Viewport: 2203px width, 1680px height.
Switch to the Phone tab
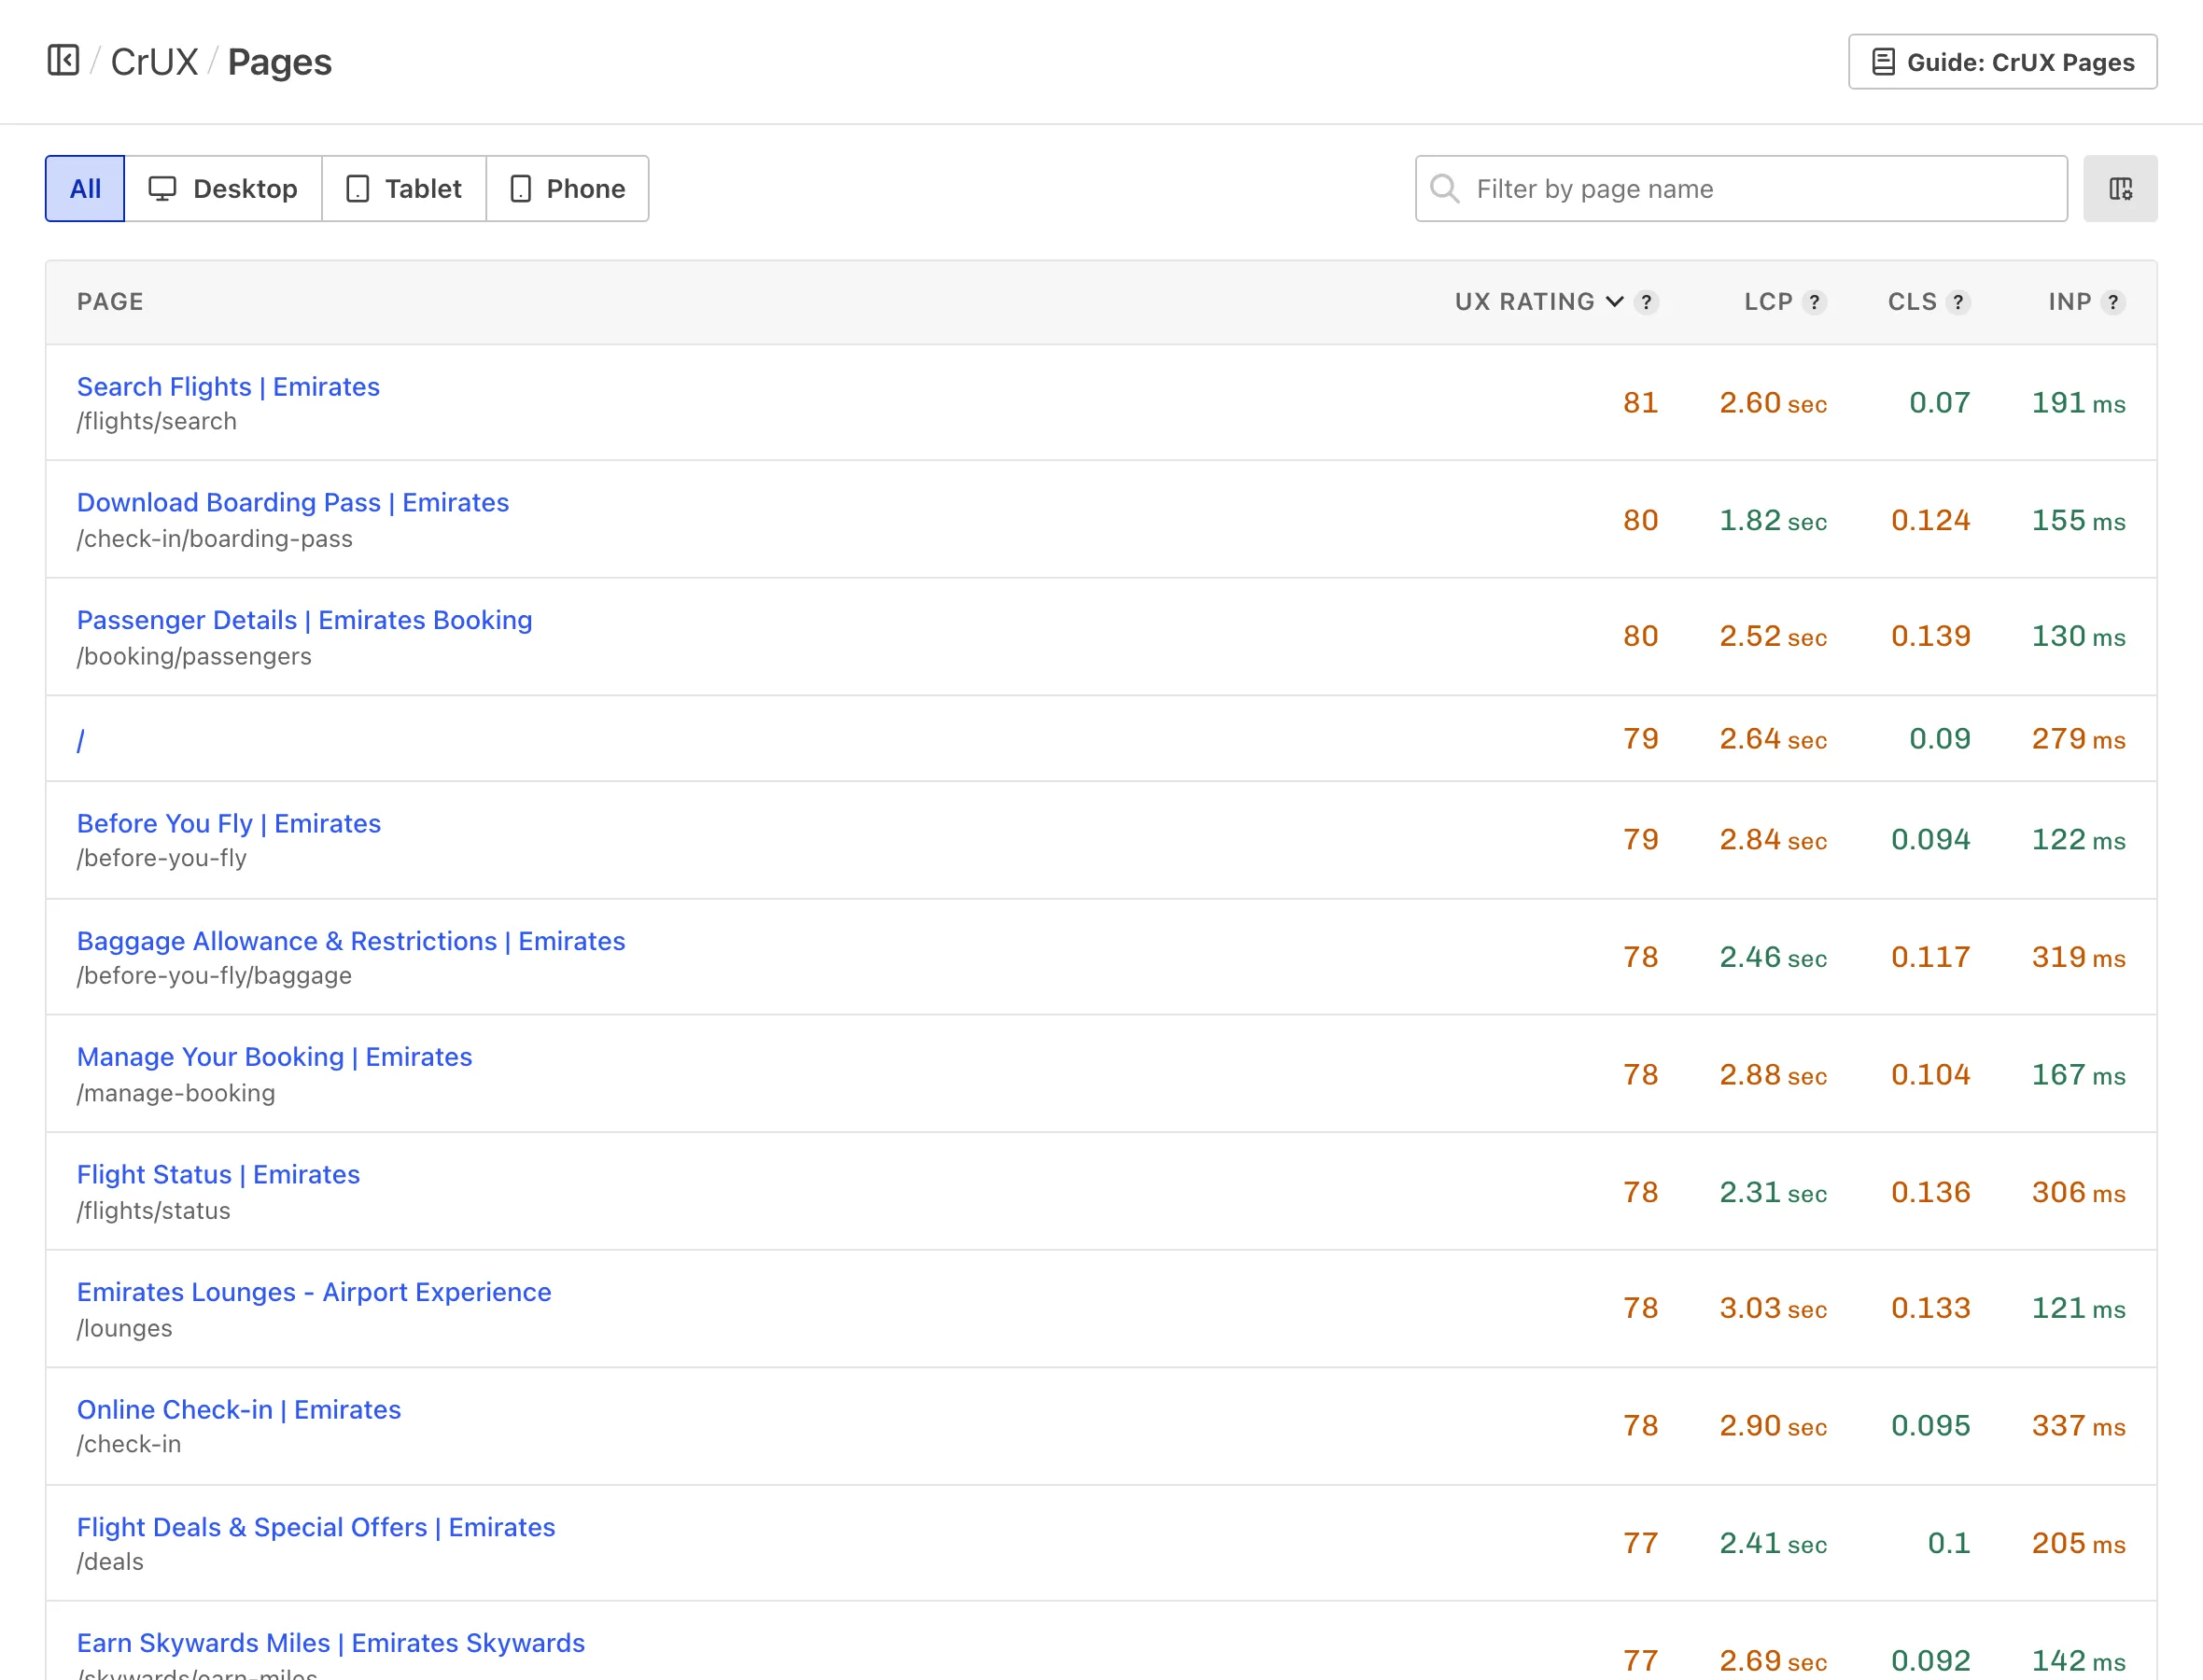[x=567, y=188]
